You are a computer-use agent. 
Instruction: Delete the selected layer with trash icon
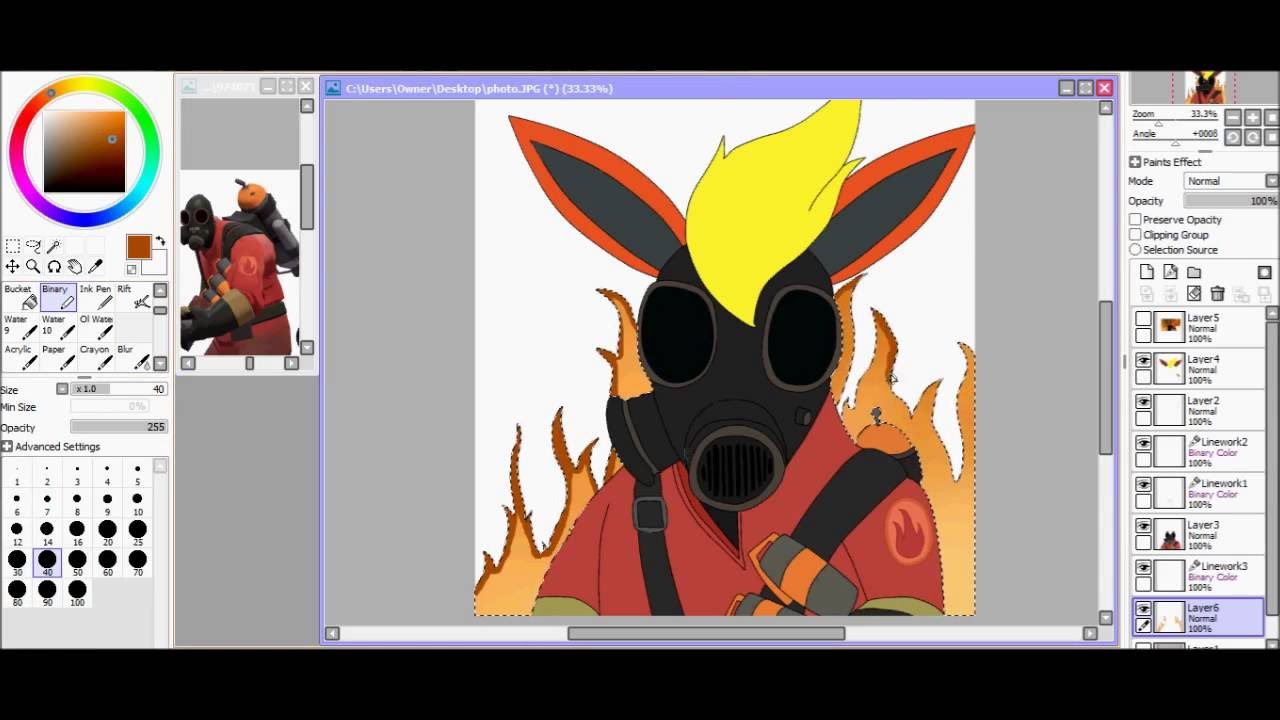click(1217, 293)
